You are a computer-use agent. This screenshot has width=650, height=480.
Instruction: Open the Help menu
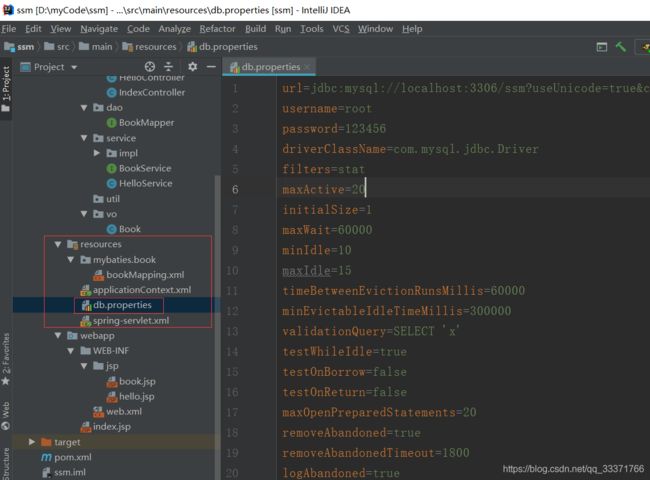coord(412,29)
